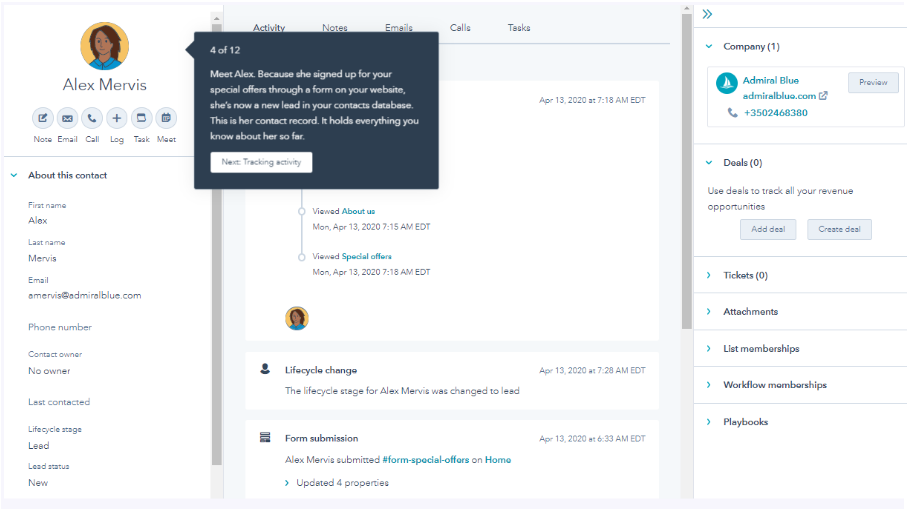
Task: Collapse the About this contact section
Action: coord(14,175)
